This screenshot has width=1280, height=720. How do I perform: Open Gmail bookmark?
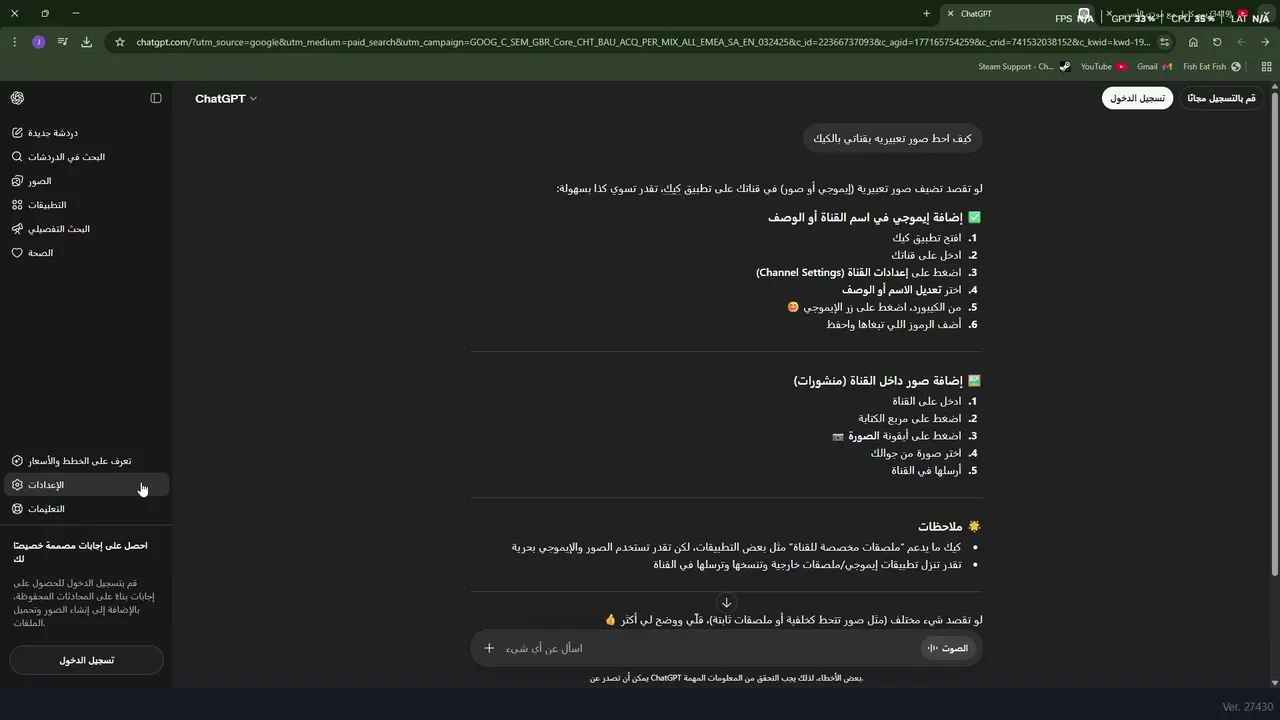coord(1154,67)
